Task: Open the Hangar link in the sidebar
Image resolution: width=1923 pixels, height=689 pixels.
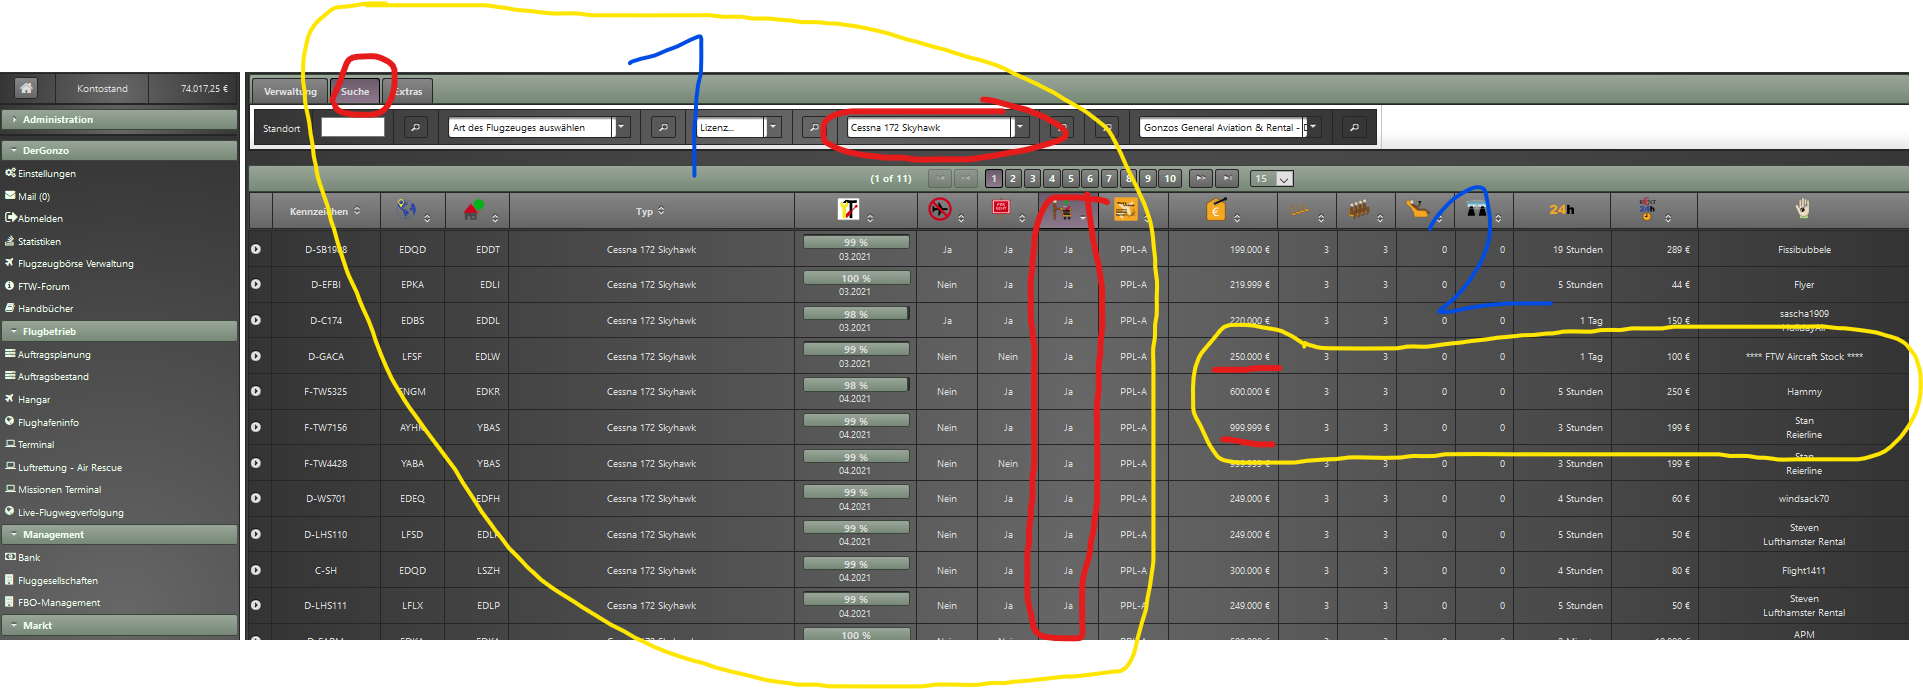Action: point(34,400)
